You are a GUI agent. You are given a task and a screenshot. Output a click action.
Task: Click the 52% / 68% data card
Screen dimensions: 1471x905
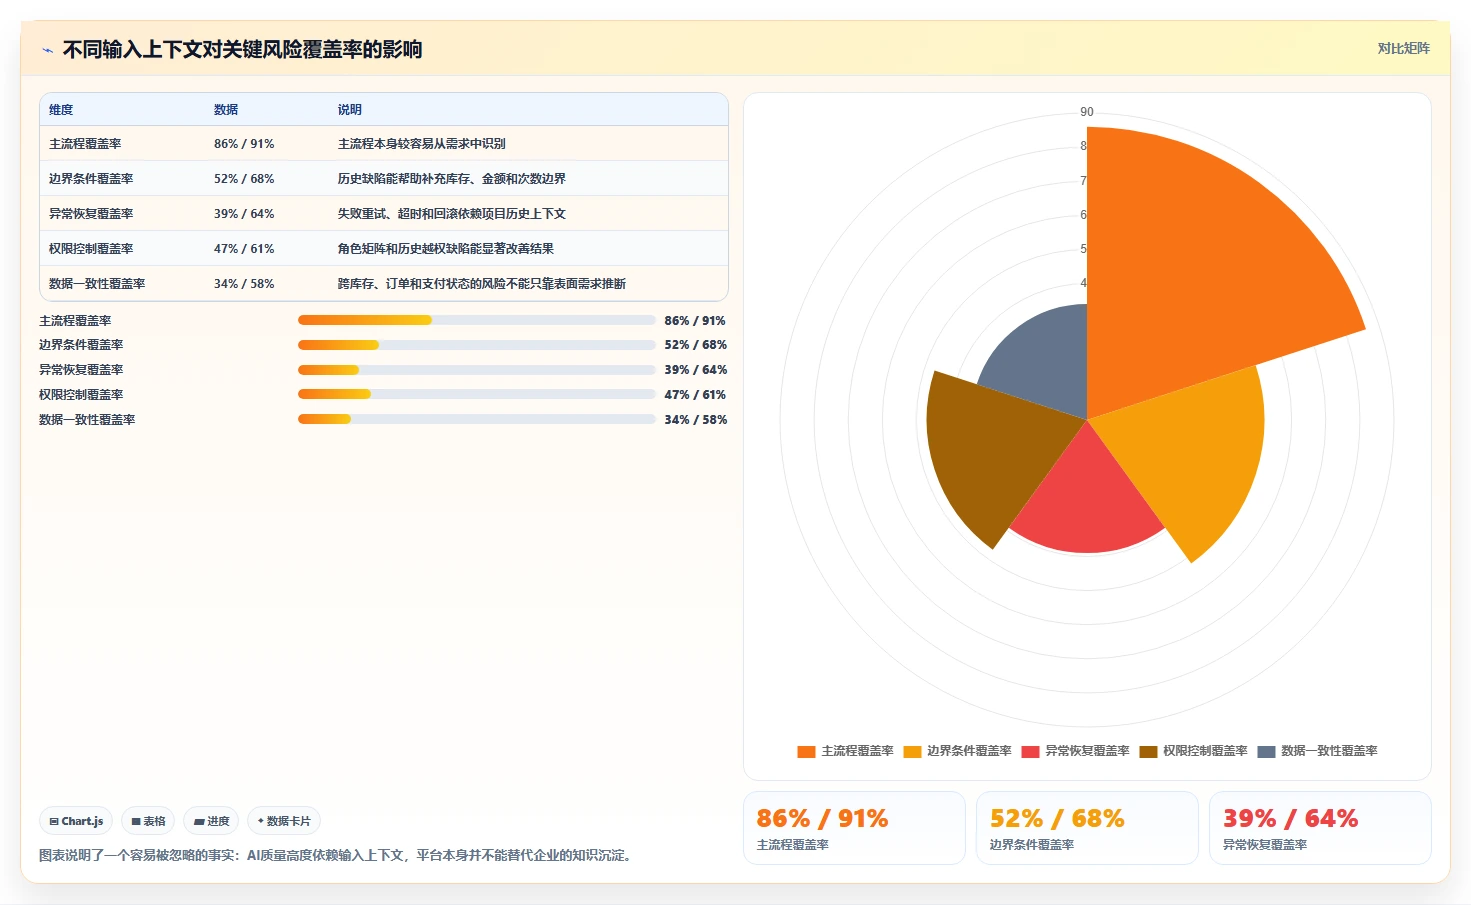tap(1087, 828)
